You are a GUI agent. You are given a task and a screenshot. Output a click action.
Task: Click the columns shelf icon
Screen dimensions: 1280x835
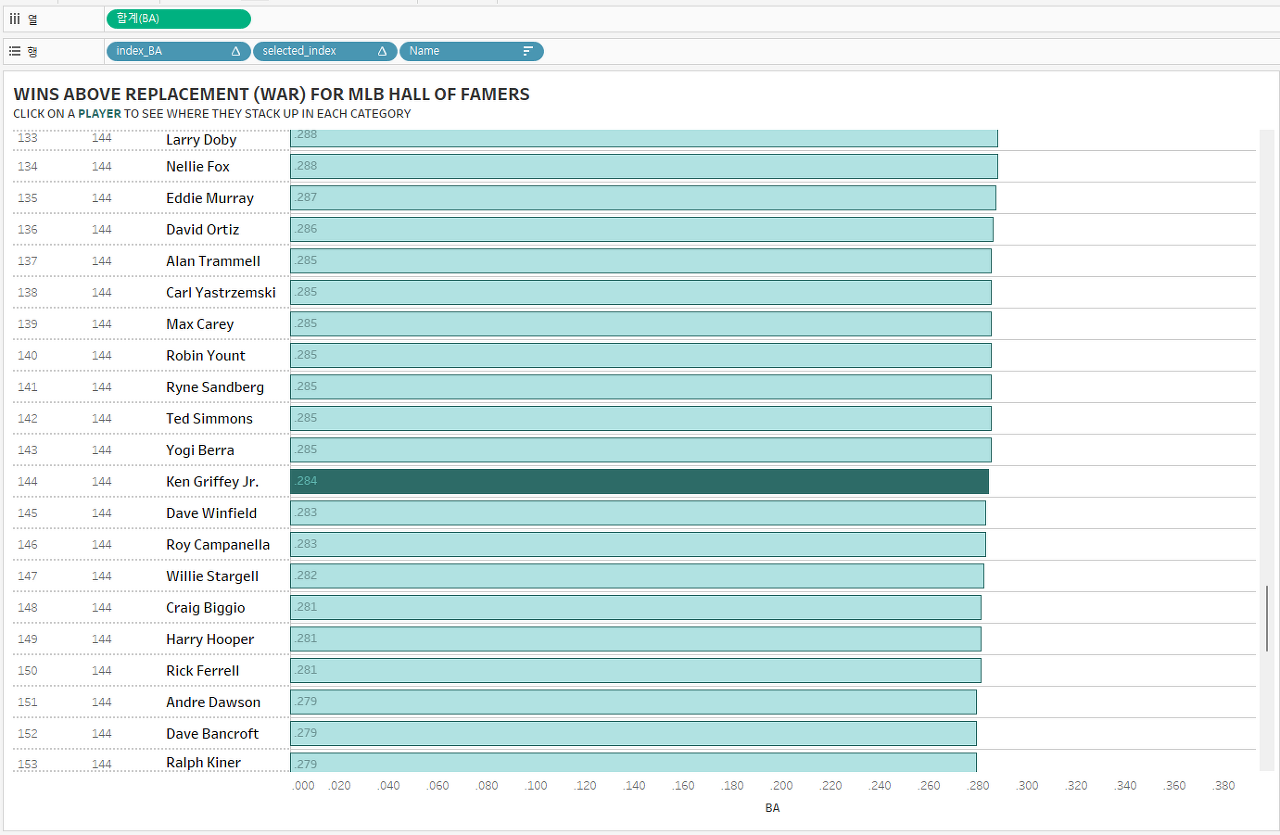pyautogui.click(x=14, y=19)
